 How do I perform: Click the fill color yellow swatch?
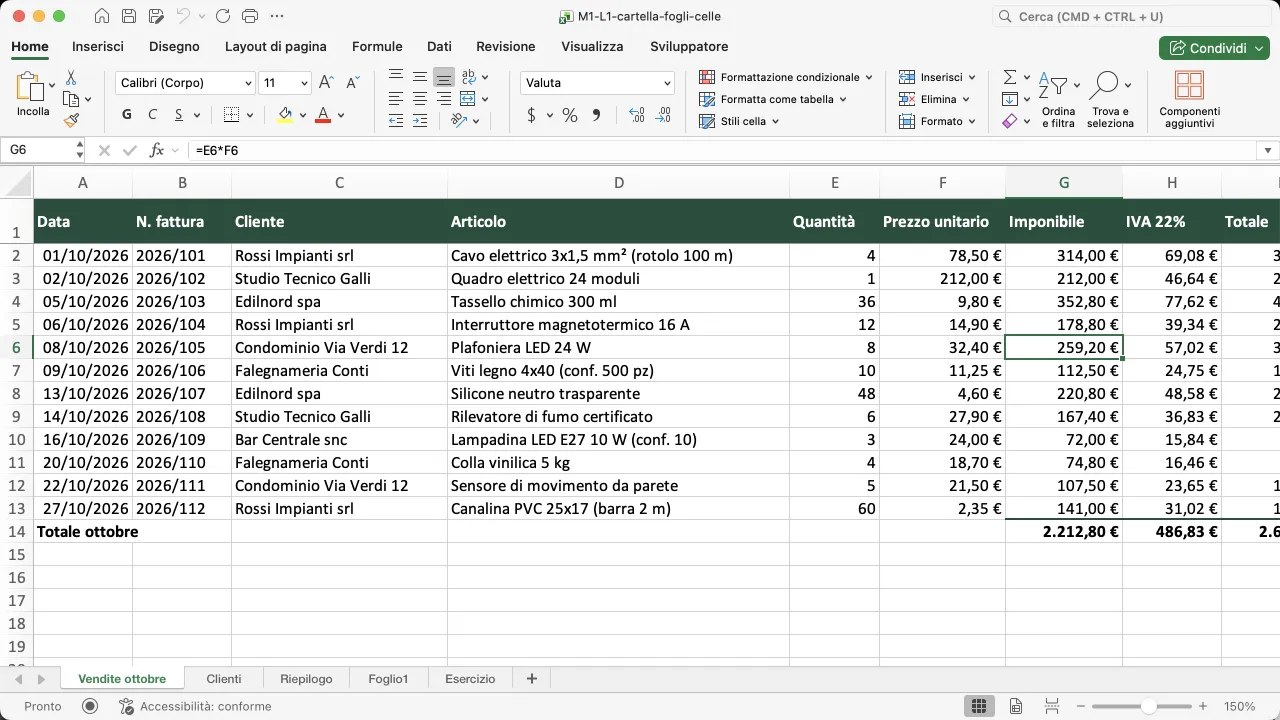point(285,115)
